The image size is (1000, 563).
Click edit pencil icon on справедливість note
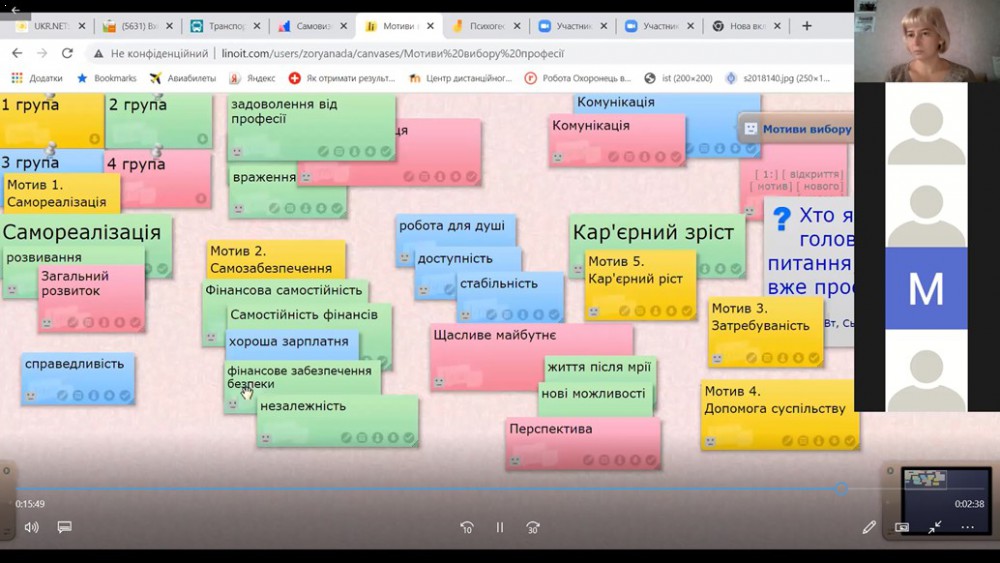tap(62, 395)
